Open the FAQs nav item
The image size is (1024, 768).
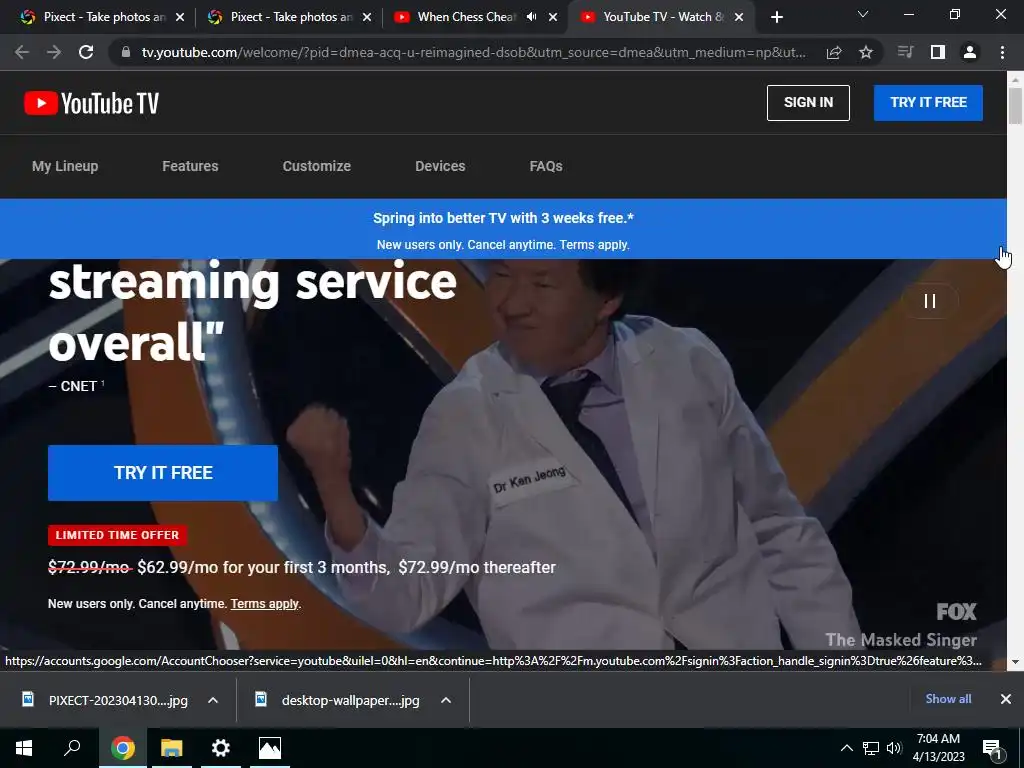pos(546,166)
